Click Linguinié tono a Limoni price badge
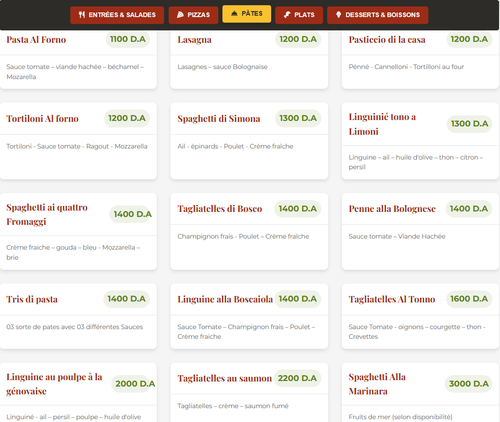The height and width of the screenshot is (422, 500). 469,124
